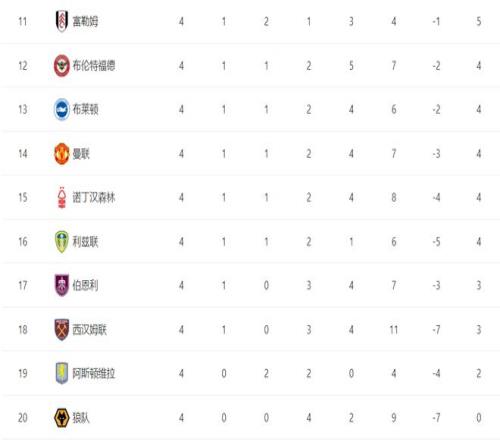Click the Aston Villa club crest

62,373
